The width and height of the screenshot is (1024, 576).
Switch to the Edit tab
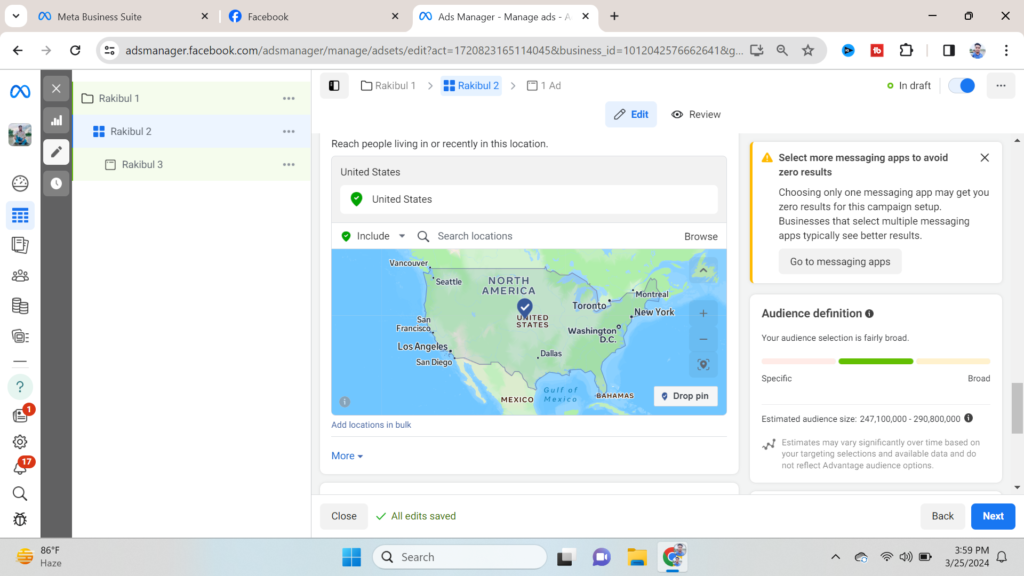point(631,114)
